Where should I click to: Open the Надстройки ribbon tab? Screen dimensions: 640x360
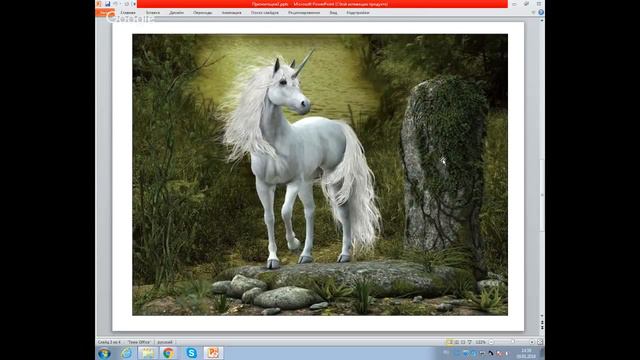(x=358, y=13)
